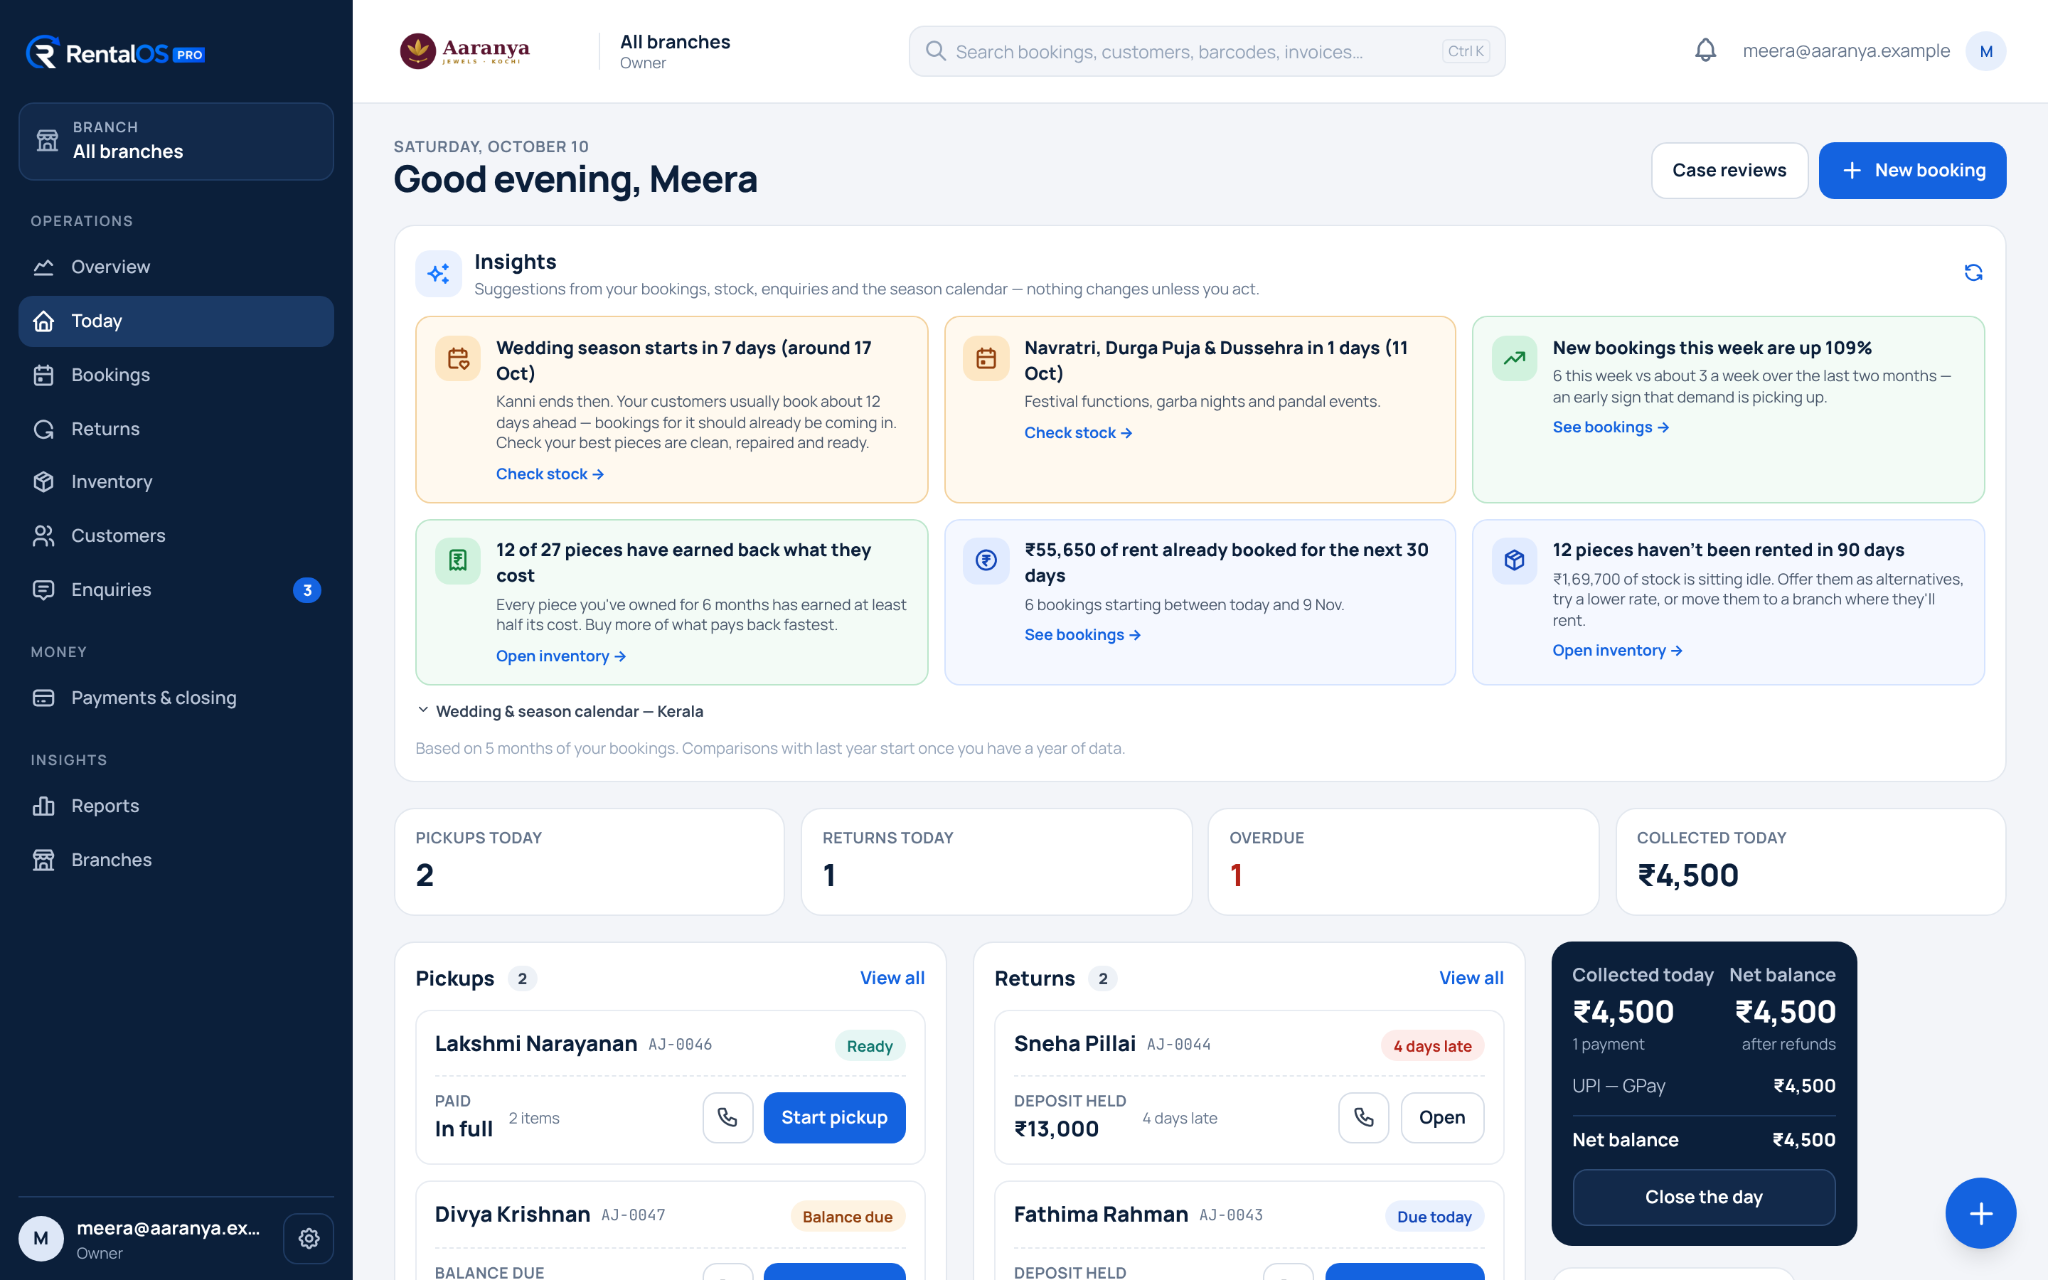Go to Overview in sidebar
The height and width of the screenshot is (1280, 2048).
pos(176,267)
